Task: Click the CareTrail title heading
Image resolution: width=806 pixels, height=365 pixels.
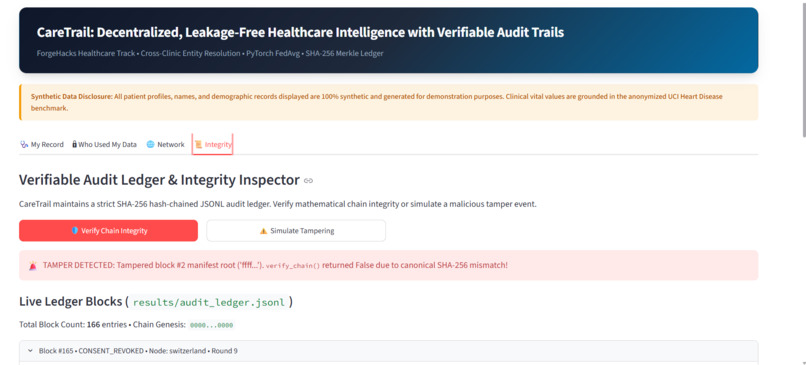Action: point(300,32)
